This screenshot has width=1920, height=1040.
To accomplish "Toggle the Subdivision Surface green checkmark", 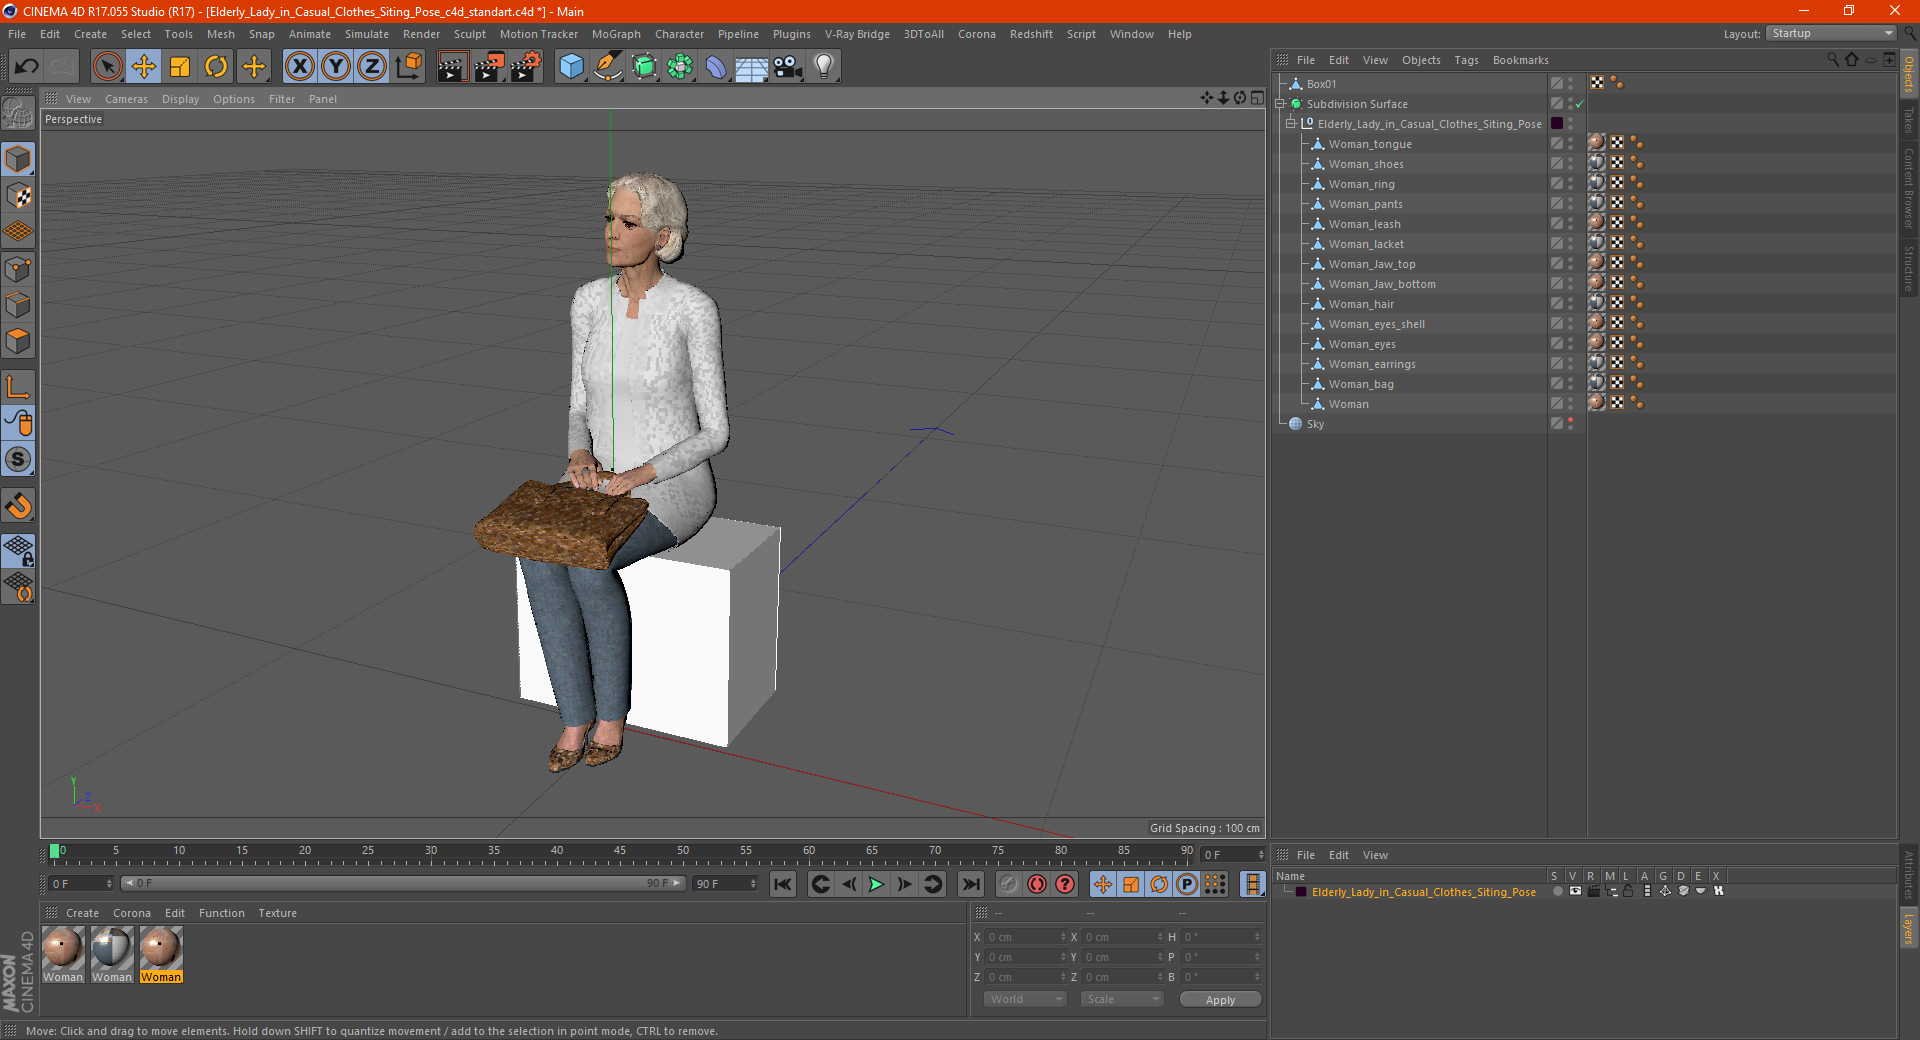I will (1580, 104).
